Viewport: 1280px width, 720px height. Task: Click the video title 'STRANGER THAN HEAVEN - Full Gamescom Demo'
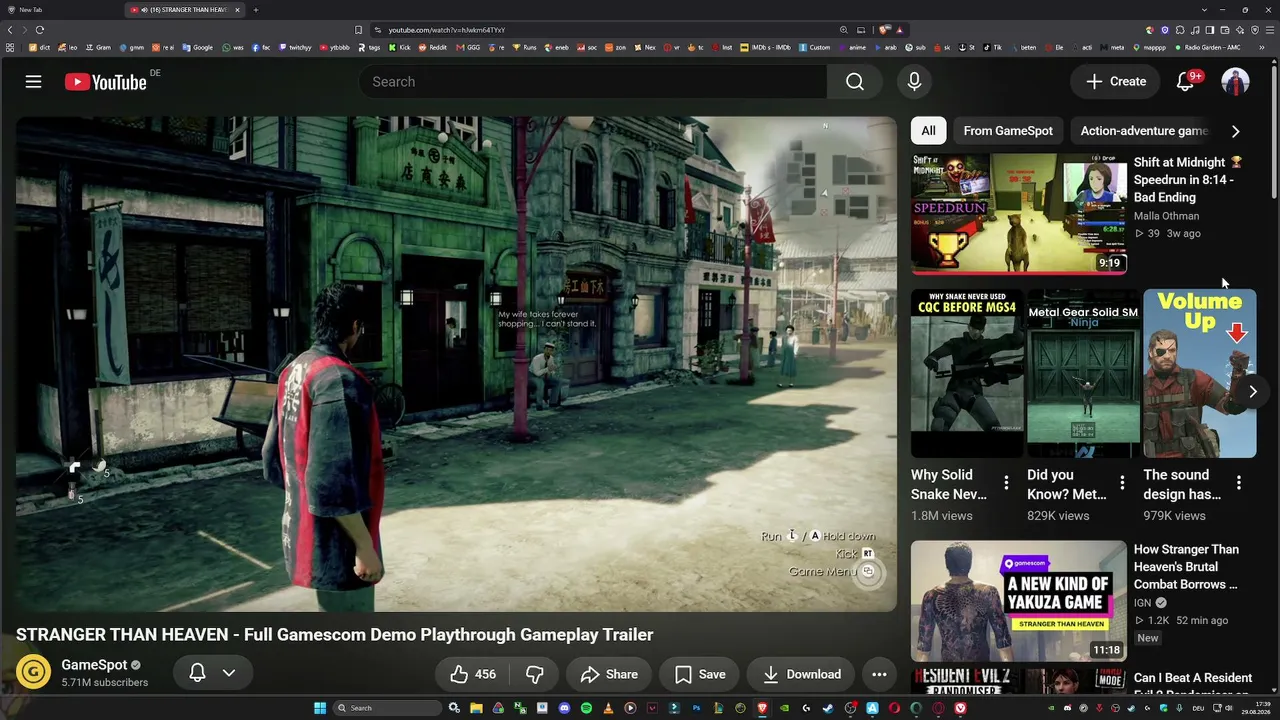335,635
